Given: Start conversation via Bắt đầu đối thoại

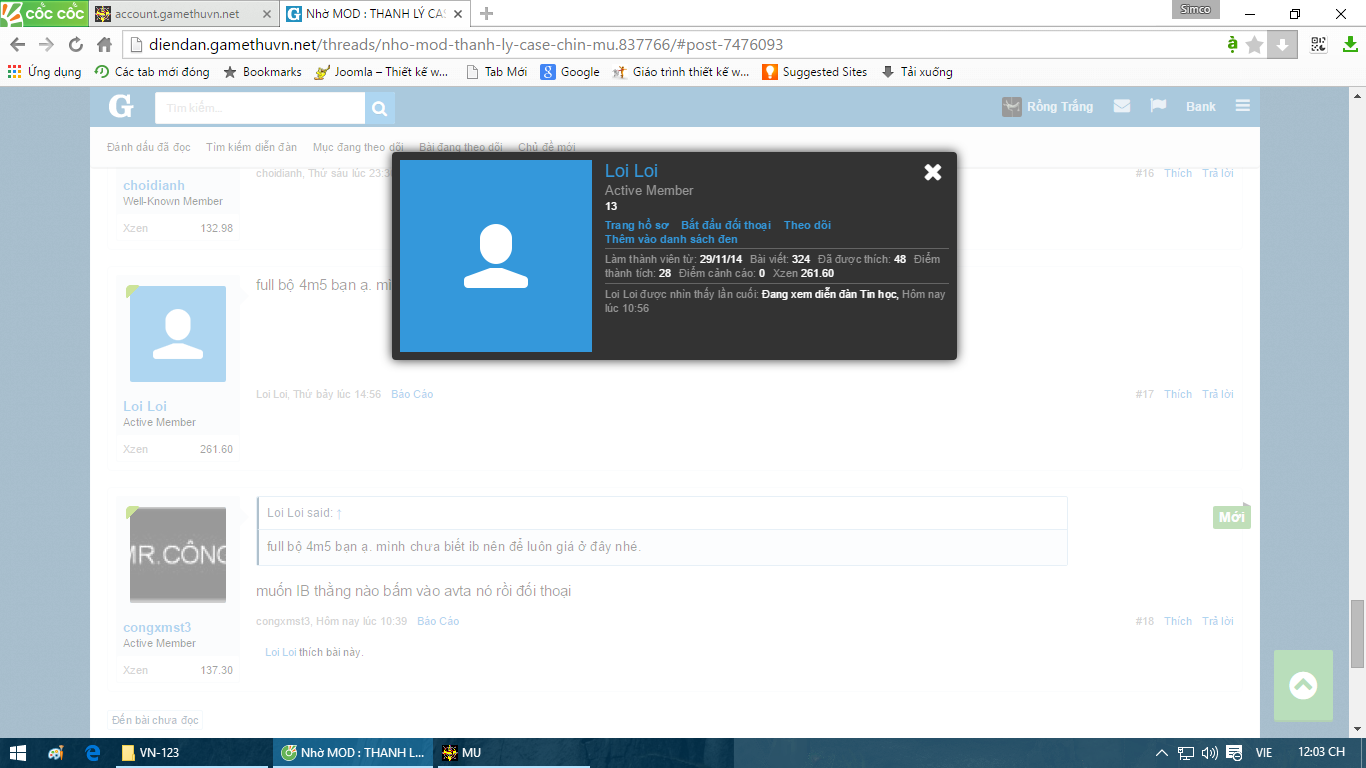Looking at the screenshot, I should 726,225.
